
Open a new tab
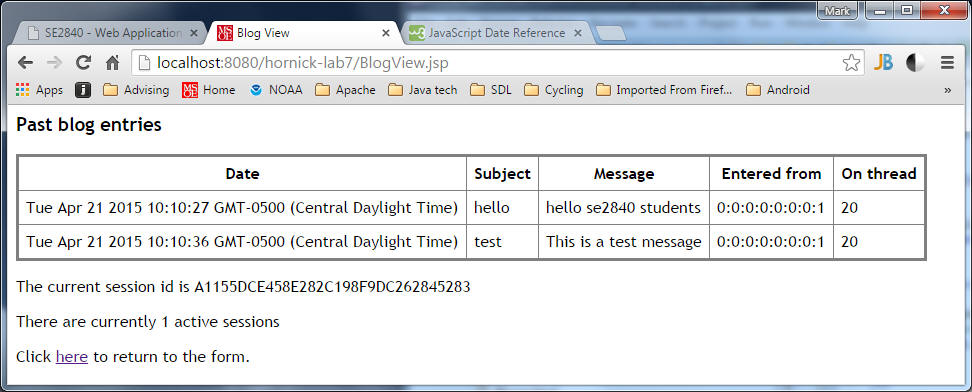pyautogui.click(x=611, y=34)
